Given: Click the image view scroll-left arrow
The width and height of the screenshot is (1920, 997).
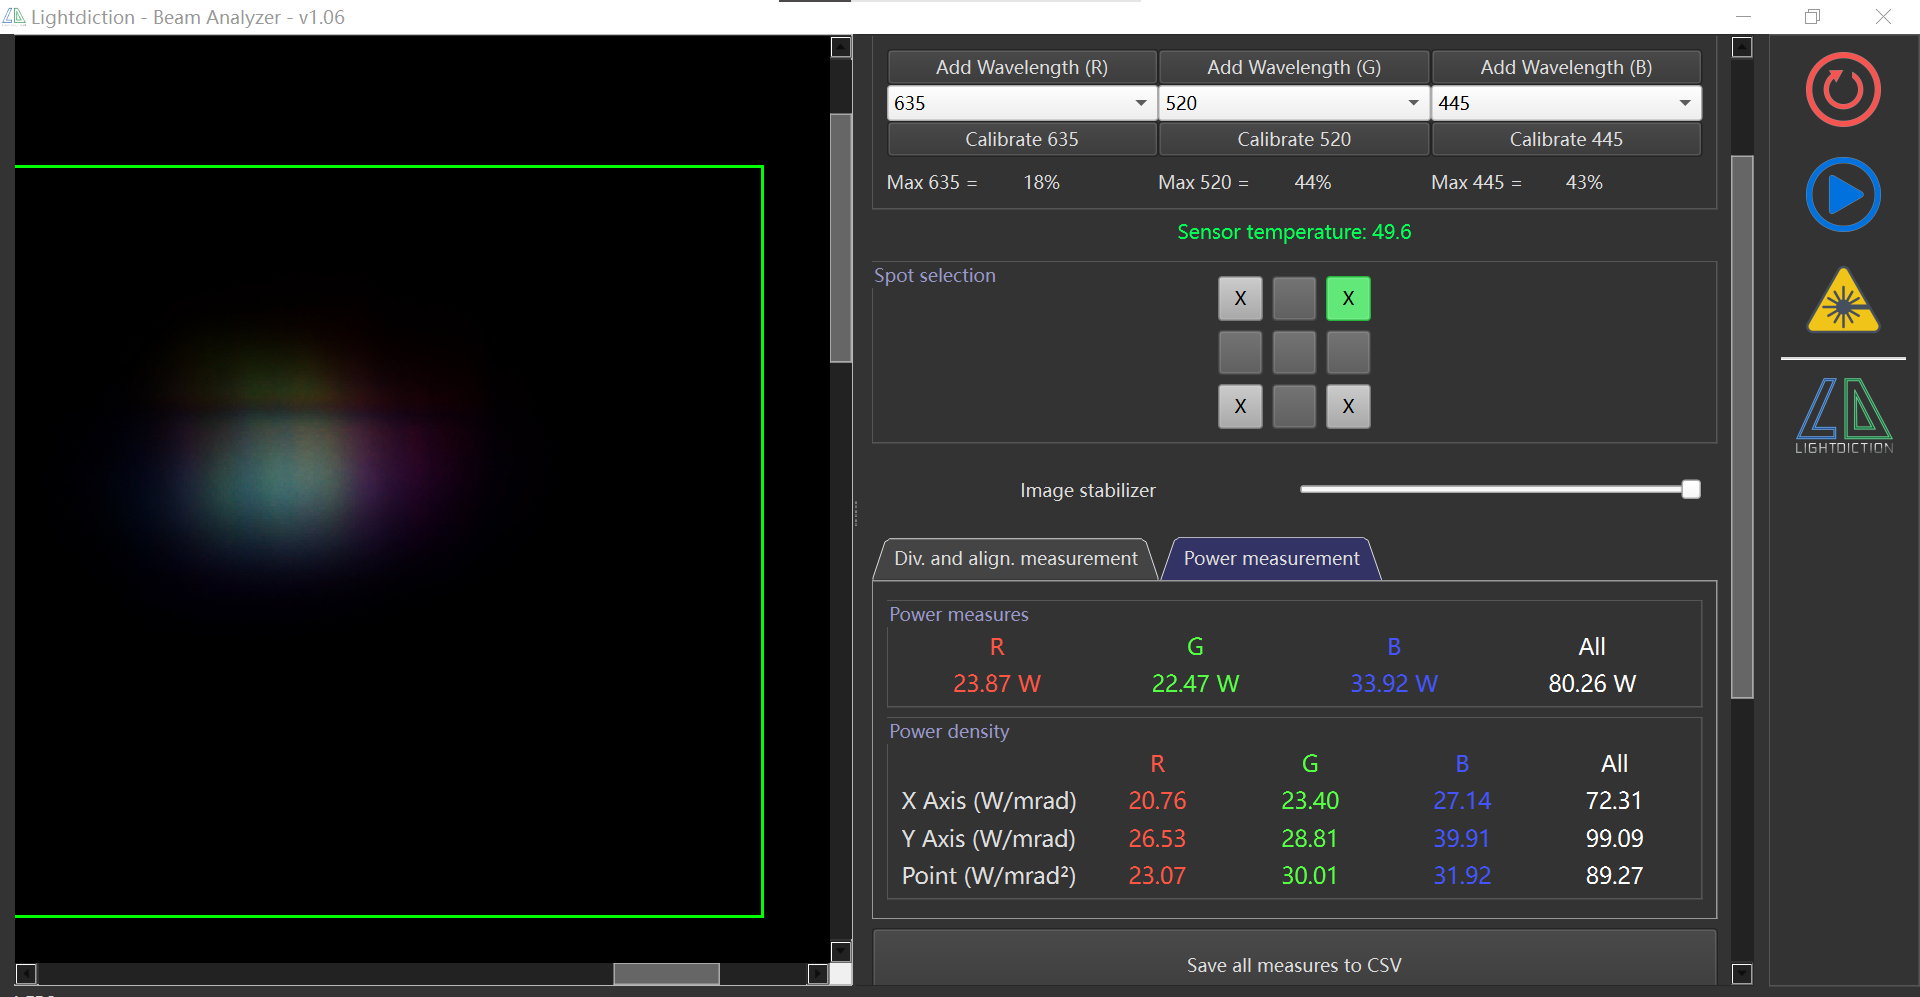Looking at the screenshot, I should coord(27,973).
